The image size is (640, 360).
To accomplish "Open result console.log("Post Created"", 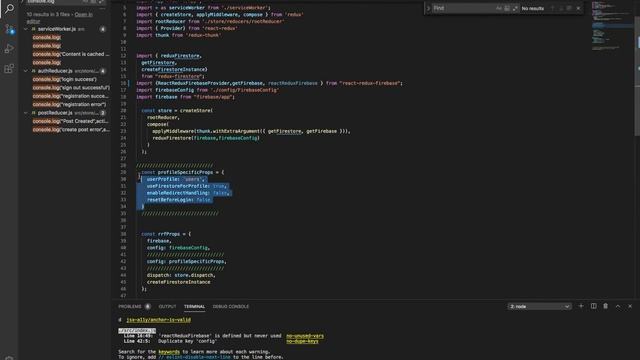I will click(71, 121).
